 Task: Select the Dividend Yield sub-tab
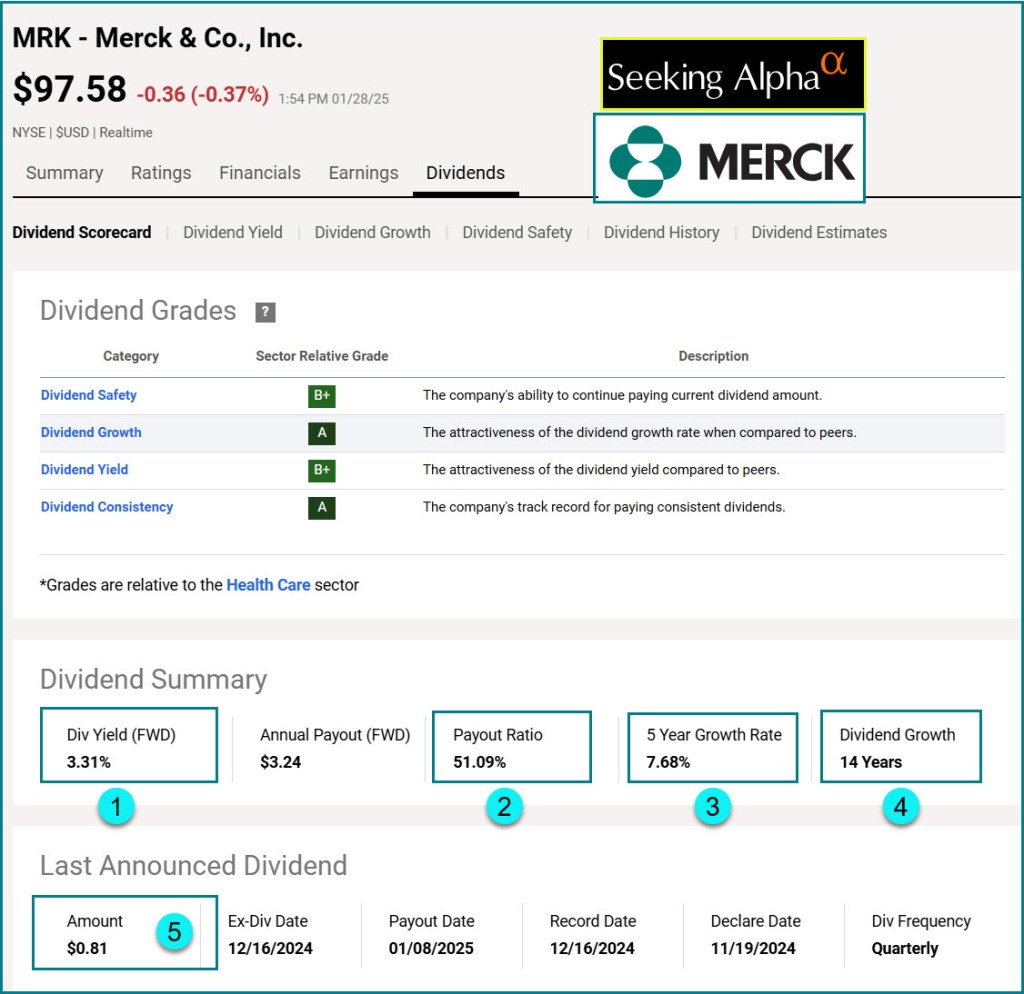pos(233,232)
